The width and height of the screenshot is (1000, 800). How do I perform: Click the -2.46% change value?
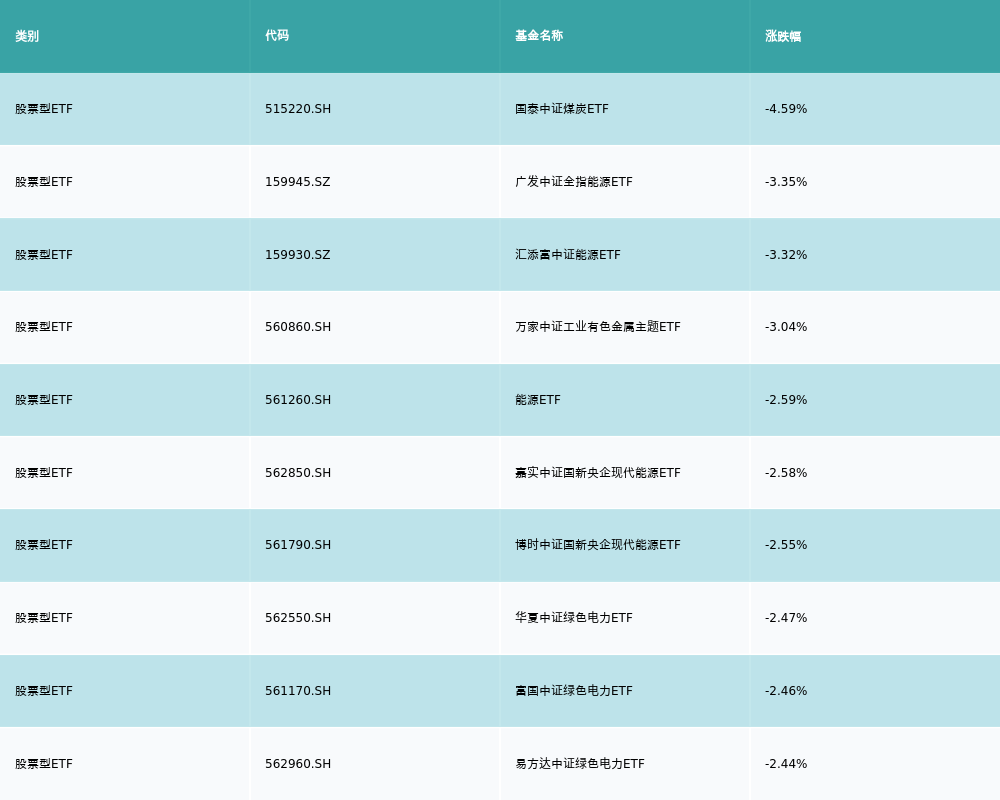pyautogui.click(x=786, y=691)
